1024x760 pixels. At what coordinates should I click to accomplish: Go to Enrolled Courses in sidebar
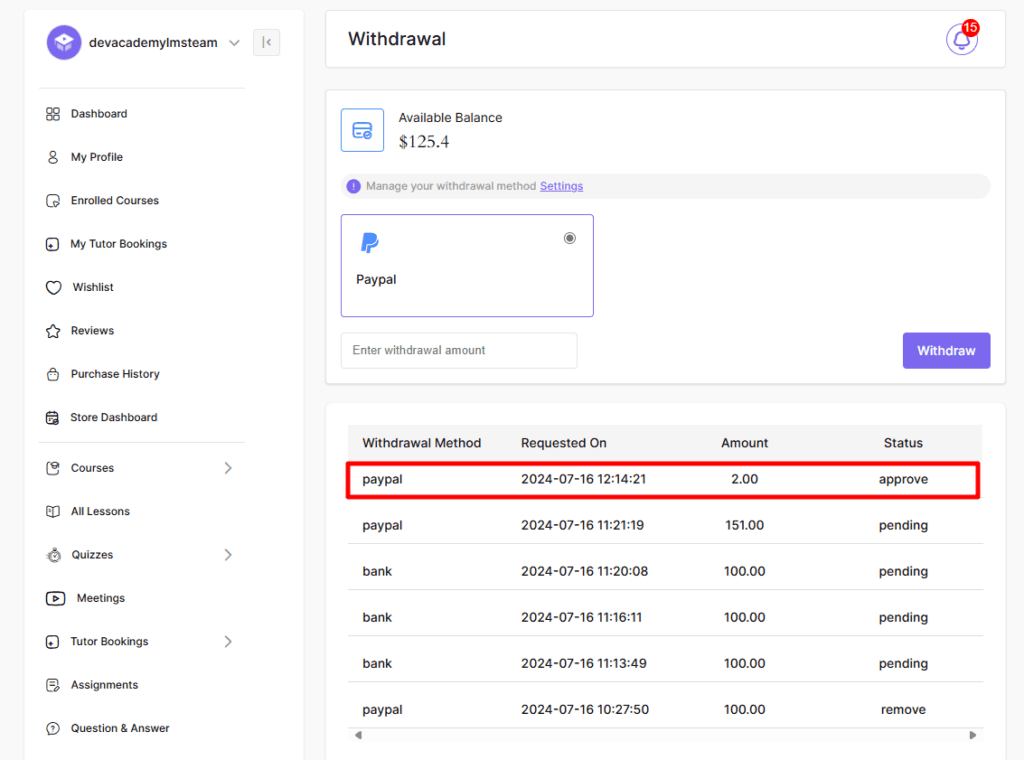114,201
